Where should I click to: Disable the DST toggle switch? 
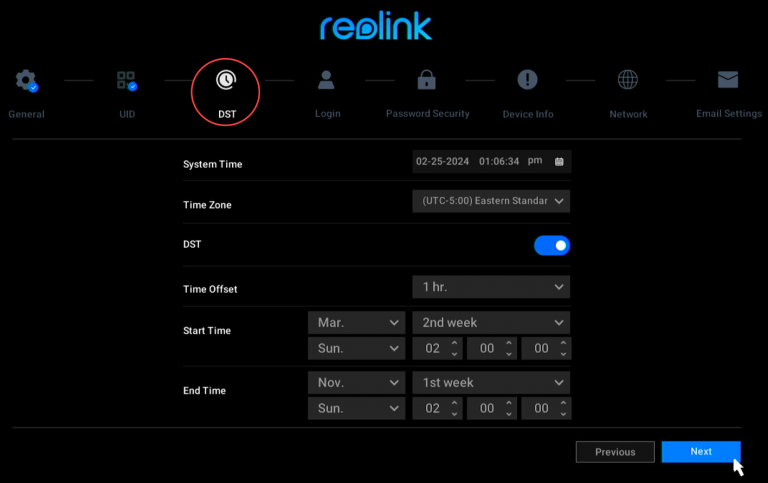point(552,245)
